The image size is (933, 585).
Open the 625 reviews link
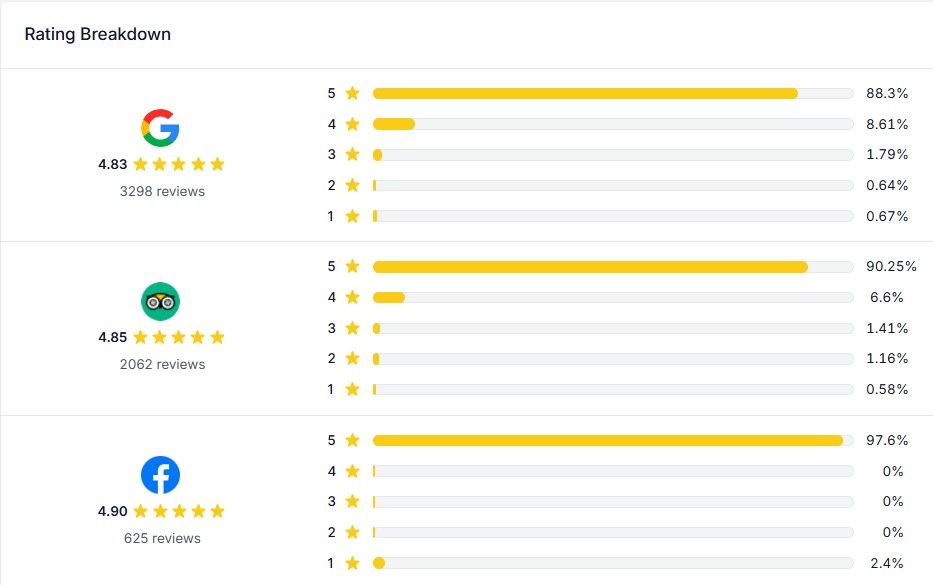point(162,538)
